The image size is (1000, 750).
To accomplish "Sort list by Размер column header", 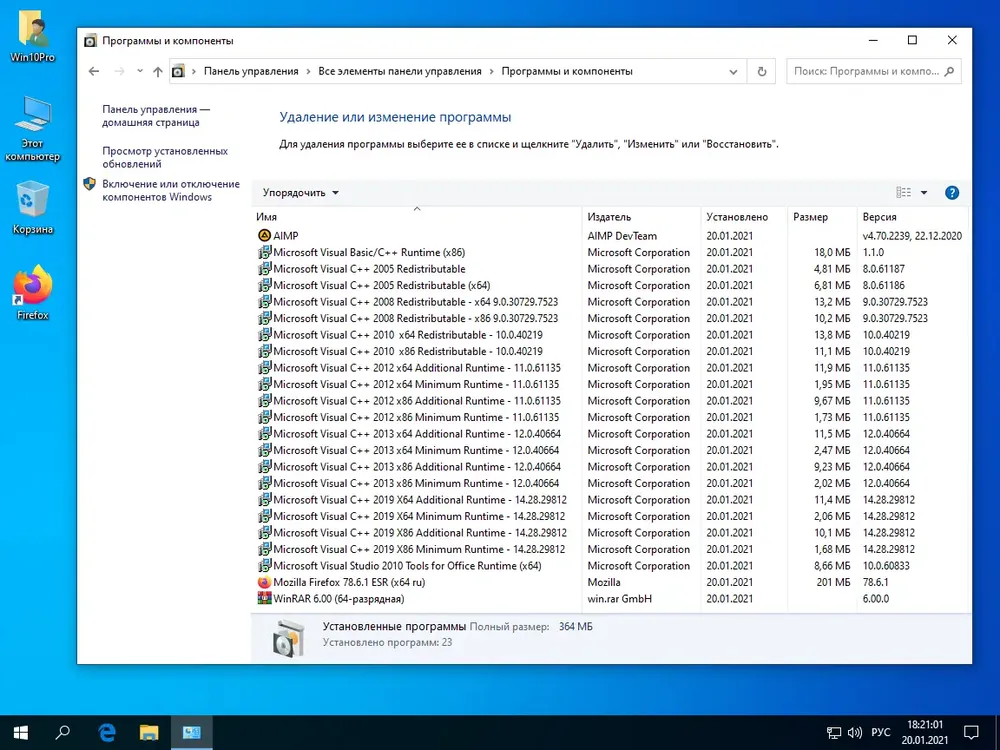I will click(x=822, y=217).
